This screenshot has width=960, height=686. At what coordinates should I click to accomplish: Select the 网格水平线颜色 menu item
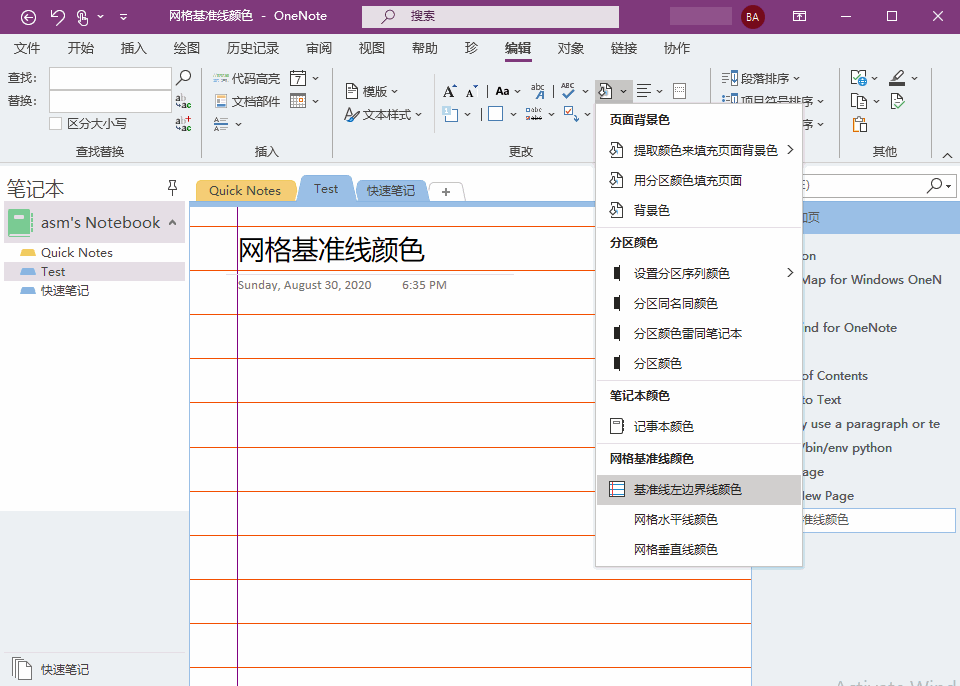pos(699,519)
